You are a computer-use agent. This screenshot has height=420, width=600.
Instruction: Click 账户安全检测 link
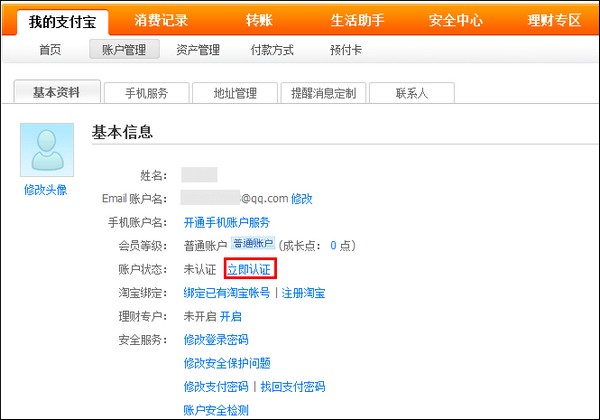[216, 410]
